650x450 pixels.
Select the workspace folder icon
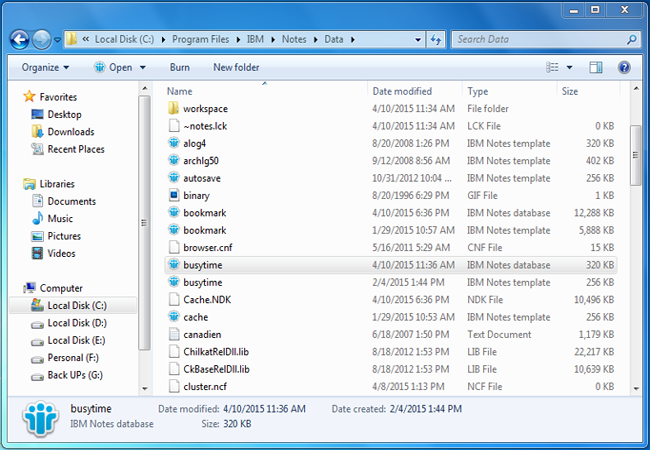(x=173, y=109)
